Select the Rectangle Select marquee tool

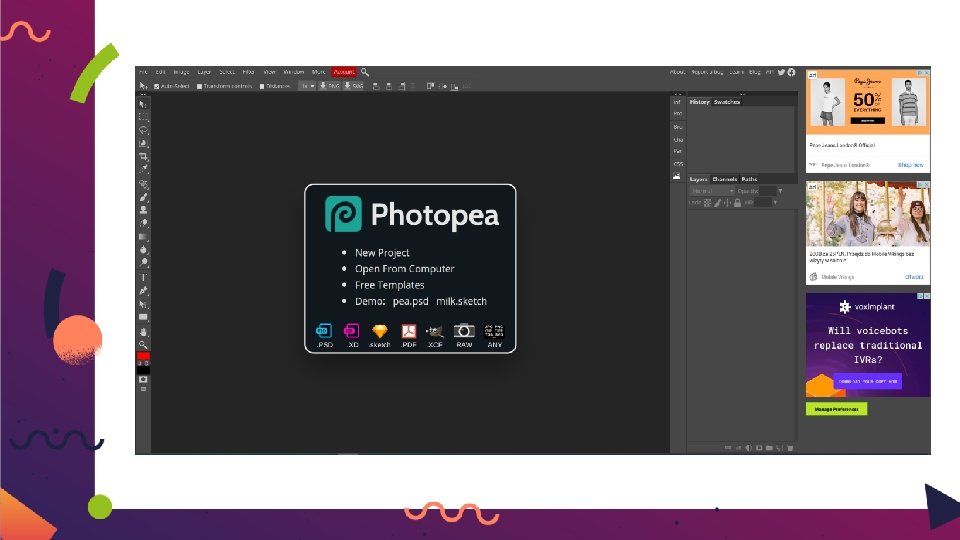click(x=143, y=116)
